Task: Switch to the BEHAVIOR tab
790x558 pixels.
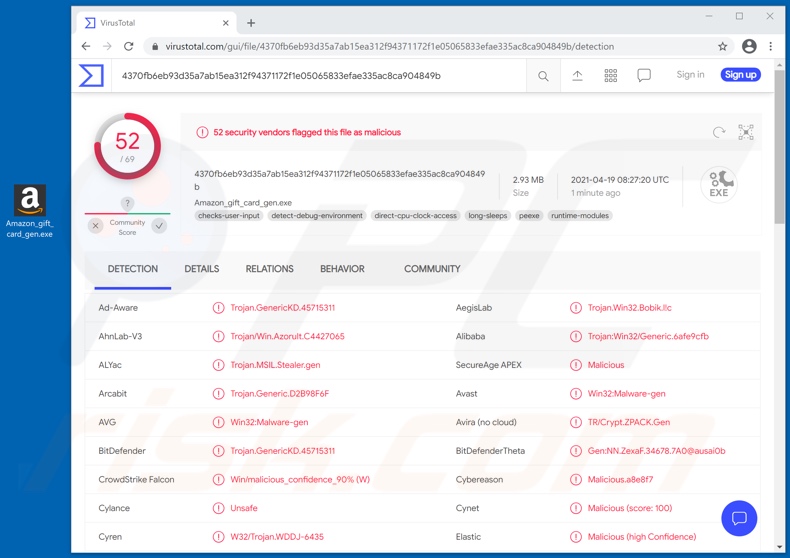Action: tap(342, 269)
